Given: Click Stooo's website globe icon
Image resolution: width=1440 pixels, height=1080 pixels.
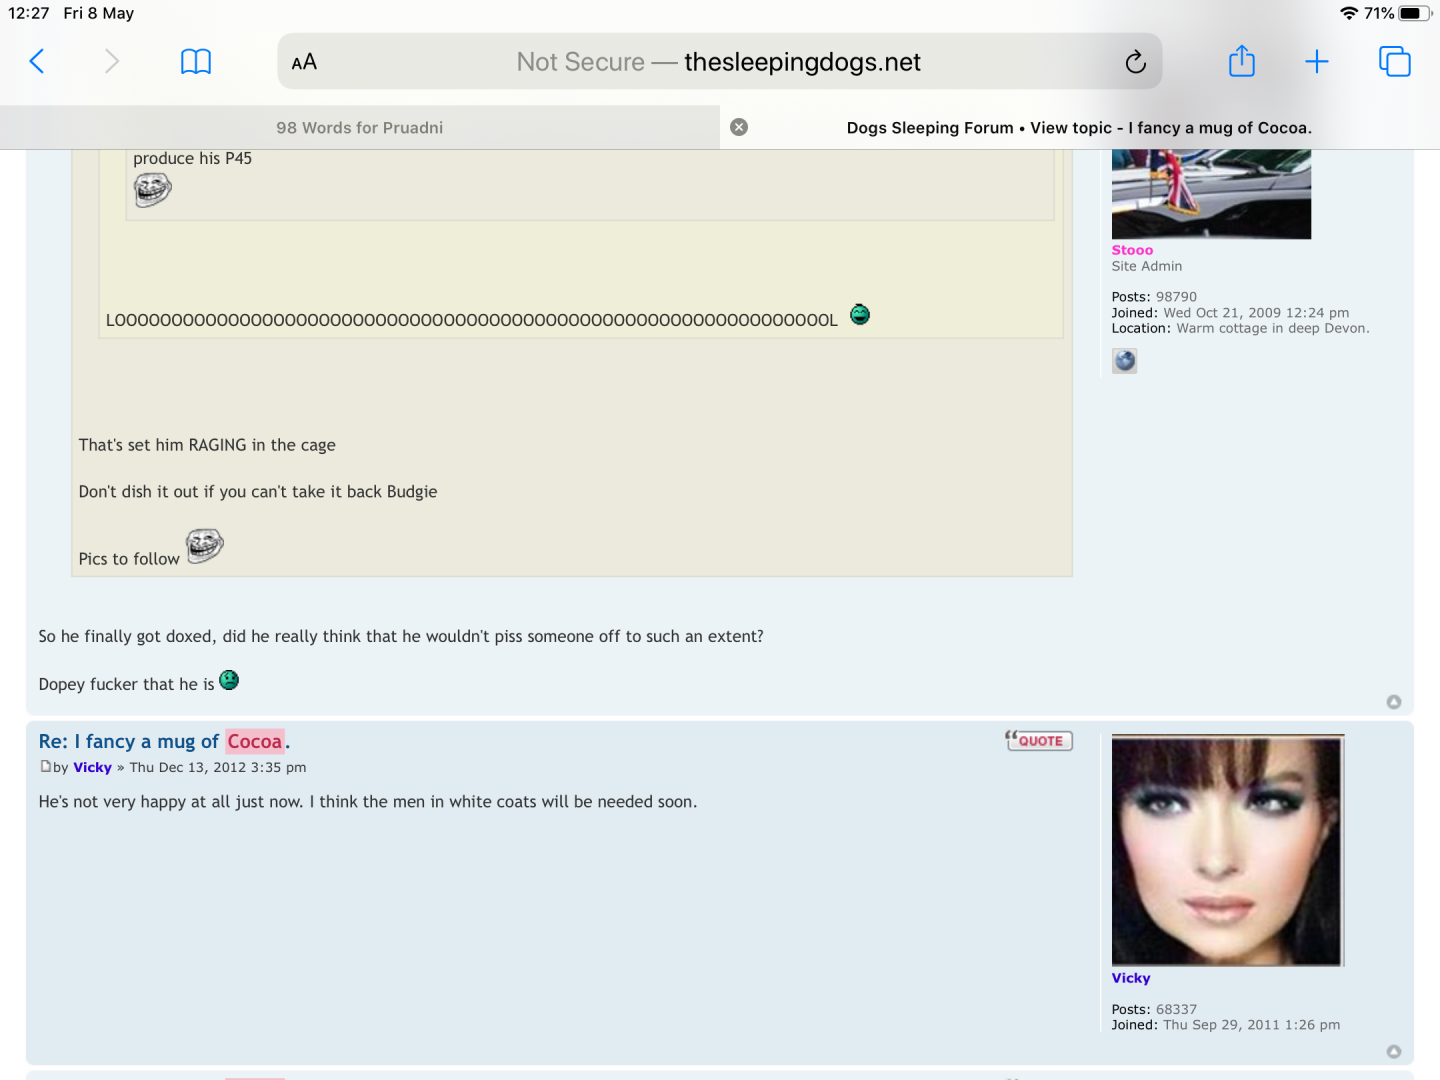Looking at the screenshot, I should 1125,361.
